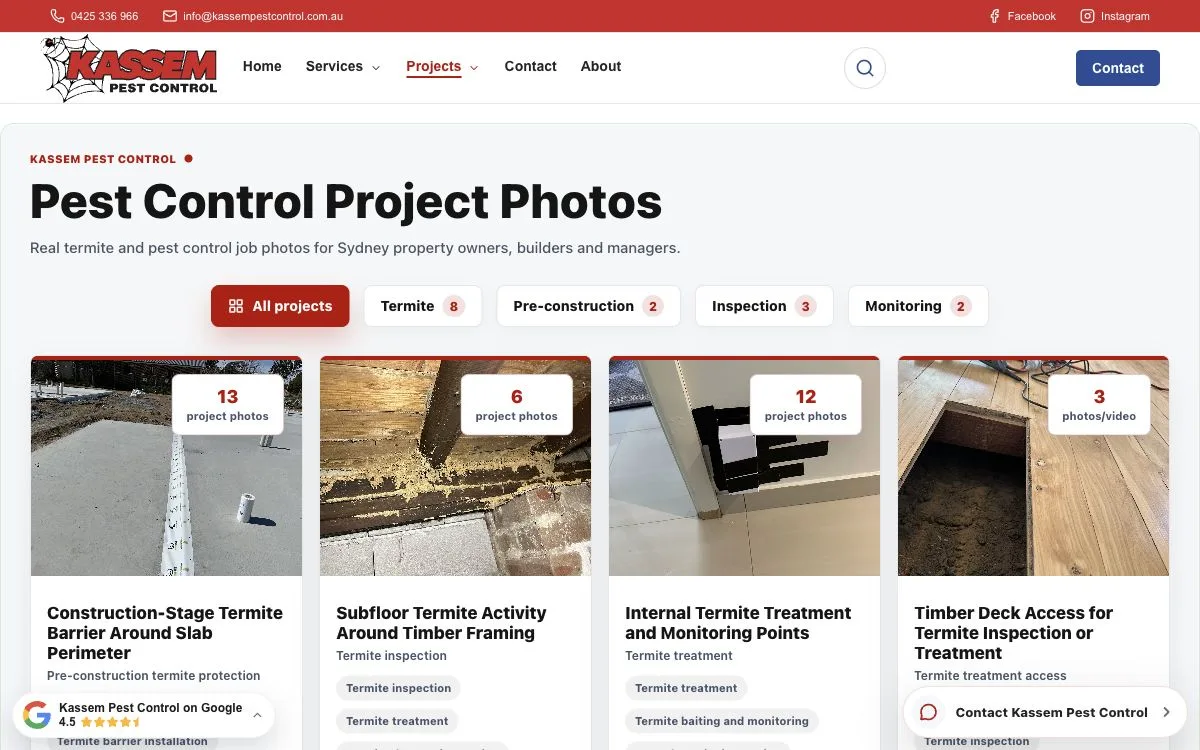Viewport: 1200px width, 750px height.
Task: Click info@kassempestcontrol.com.au email link
Action: click(263, 16)
